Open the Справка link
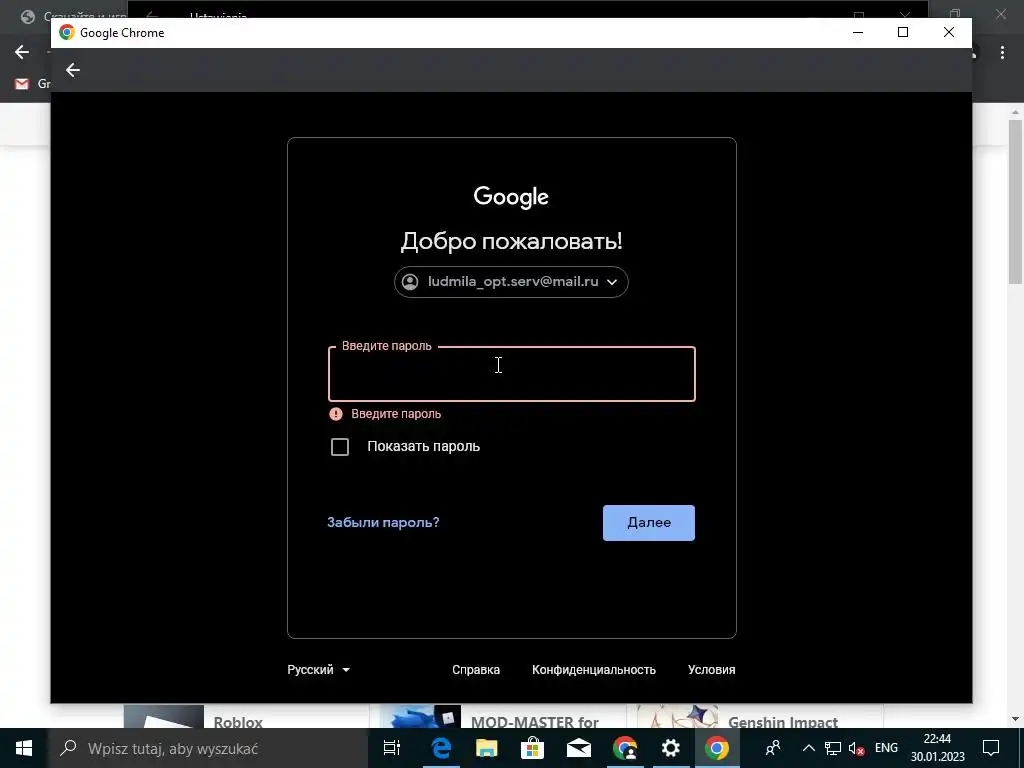1024x768 pixels. (x=476, y=669)
